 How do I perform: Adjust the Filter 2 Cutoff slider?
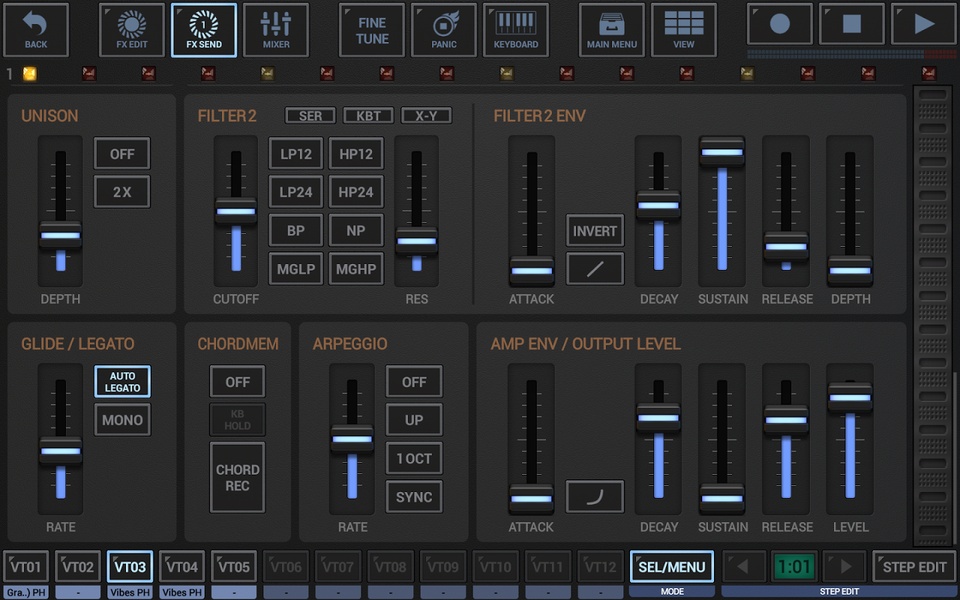[x=236, y=211]
